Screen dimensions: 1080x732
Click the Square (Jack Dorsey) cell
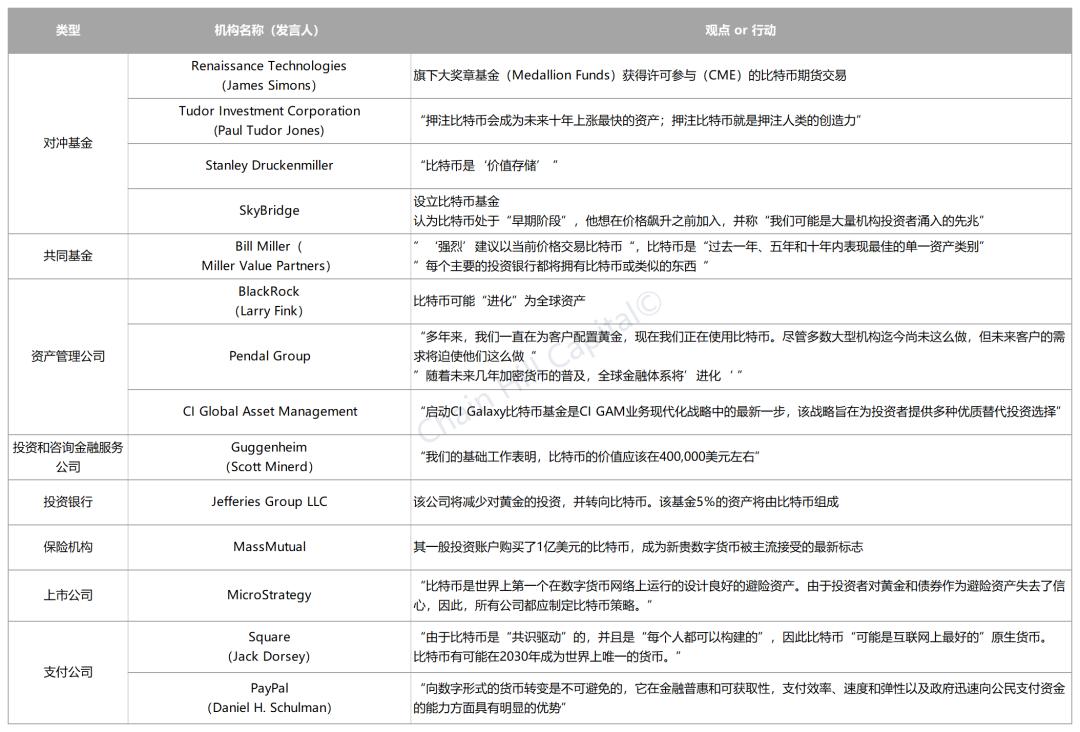pos(268,646)
